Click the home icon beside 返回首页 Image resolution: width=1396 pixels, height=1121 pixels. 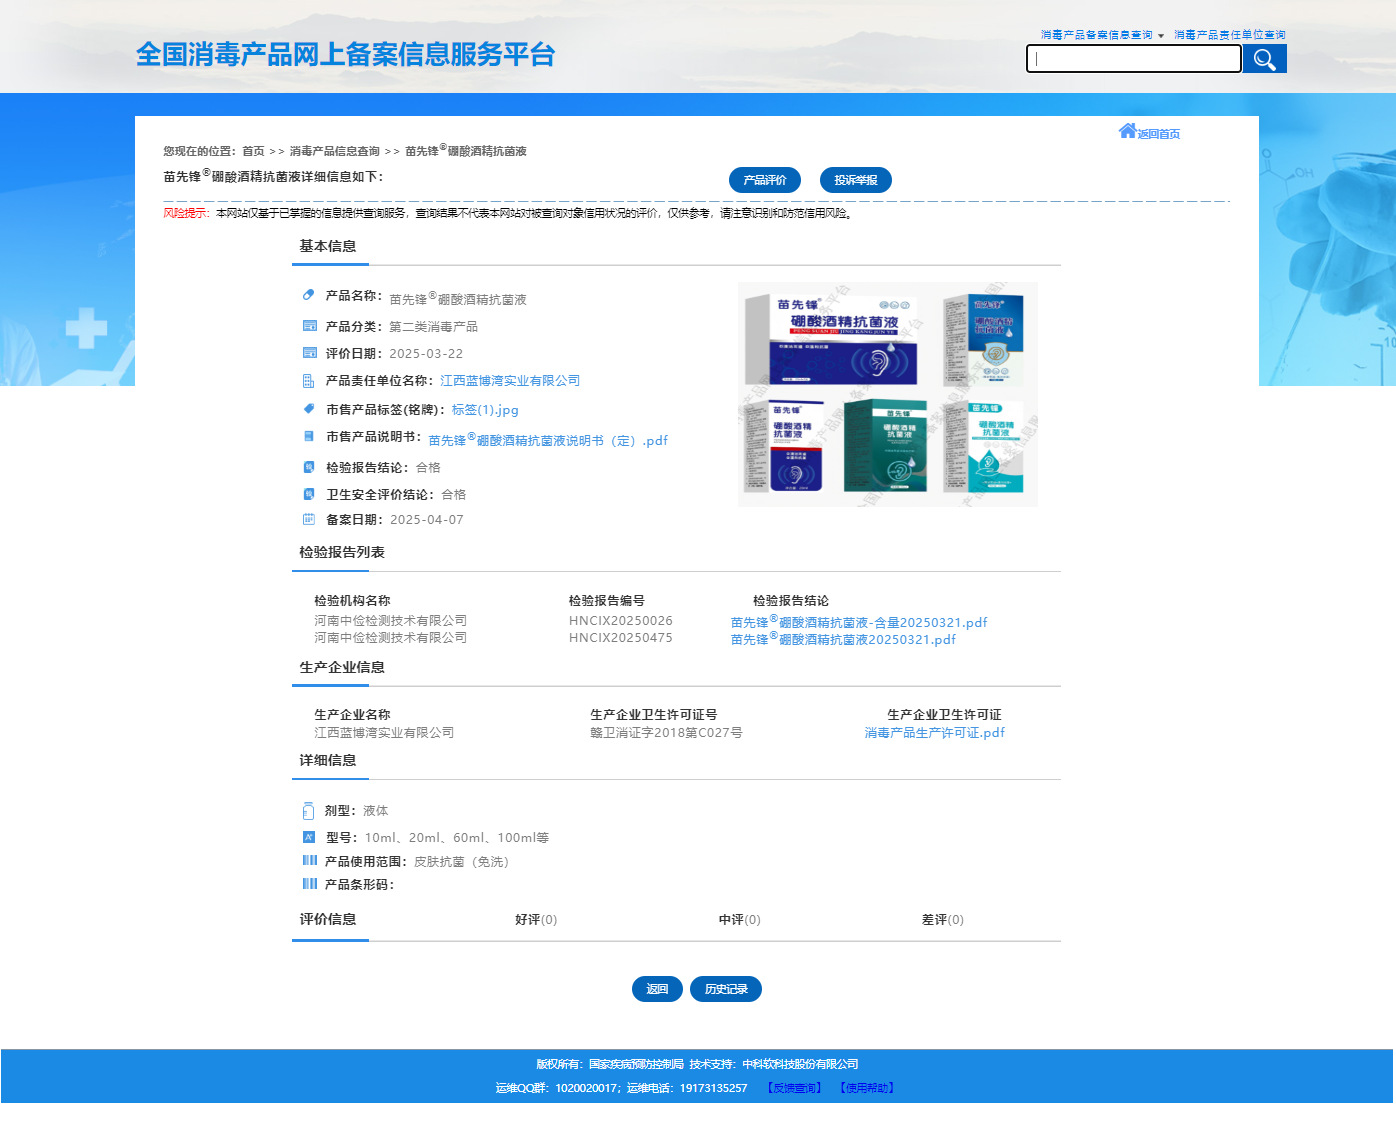coord(1127,131)
